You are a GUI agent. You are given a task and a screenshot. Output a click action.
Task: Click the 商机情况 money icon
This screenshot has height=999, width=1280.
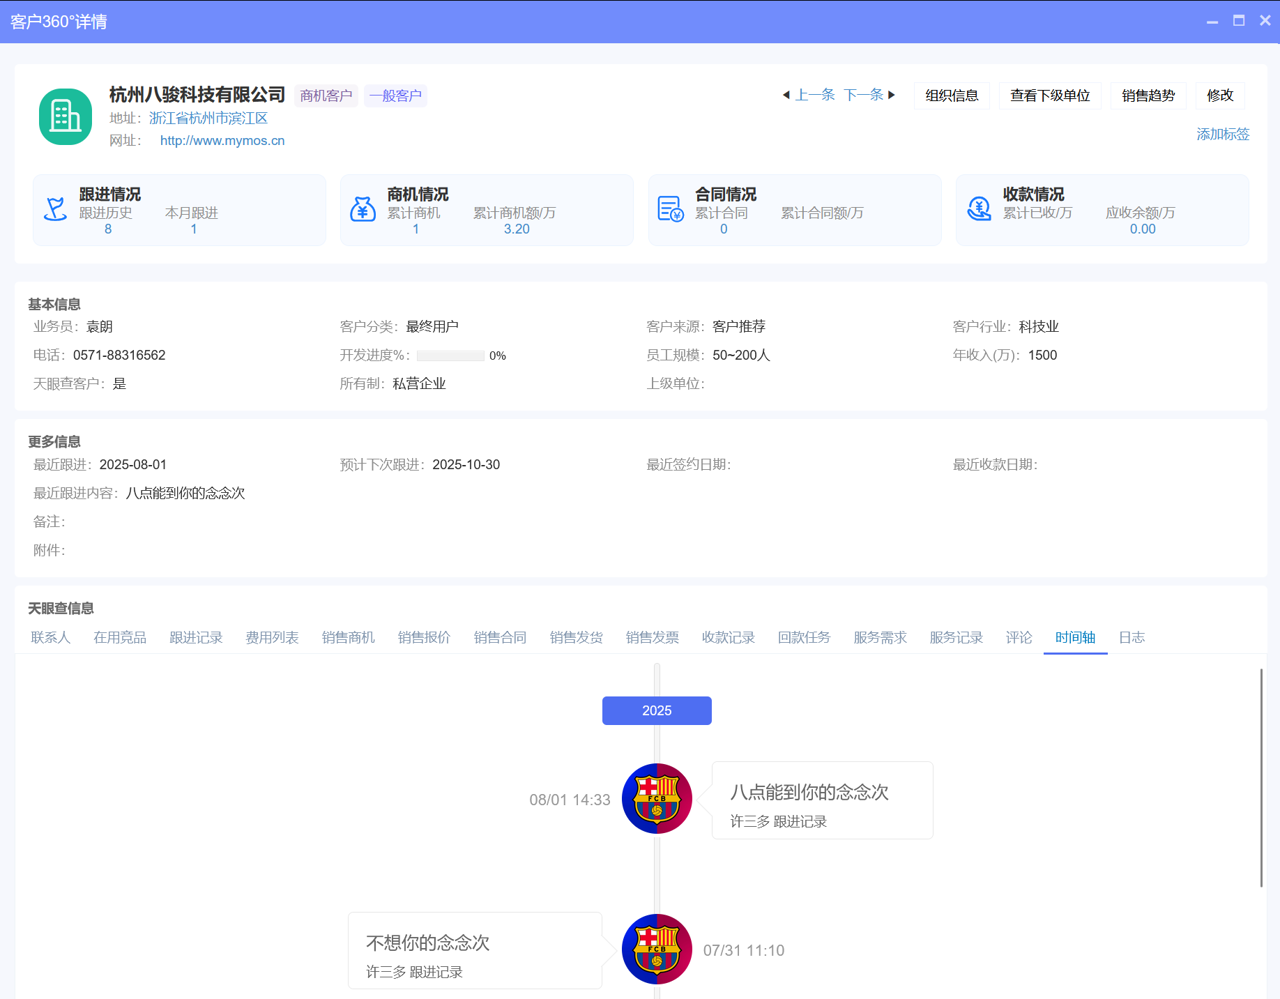pos(363,207)
